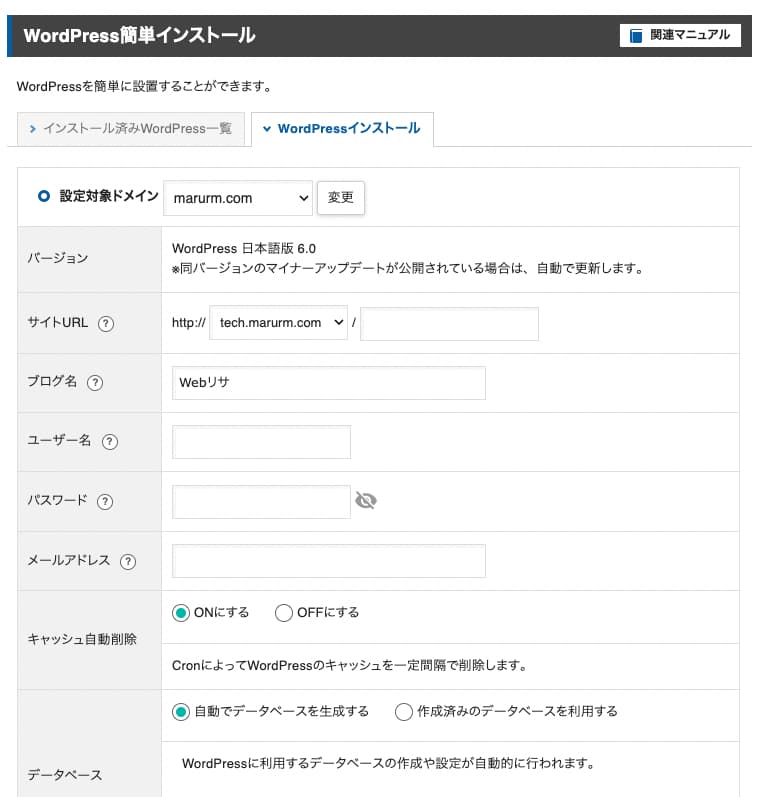This screenshot has width=761, height=797.
Task: Choose 自動でデータベースを生成する option
Action: point(181,712)
